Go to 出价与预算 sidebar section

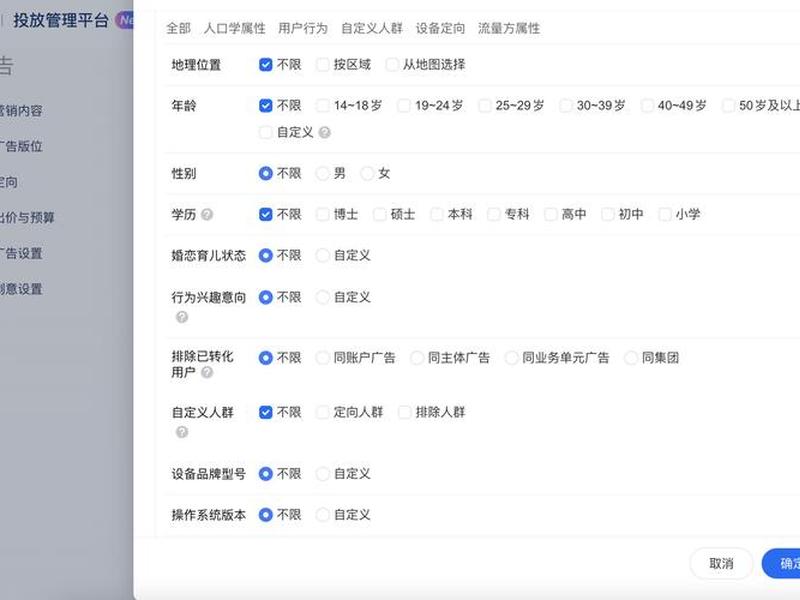[x=27, y=218]
